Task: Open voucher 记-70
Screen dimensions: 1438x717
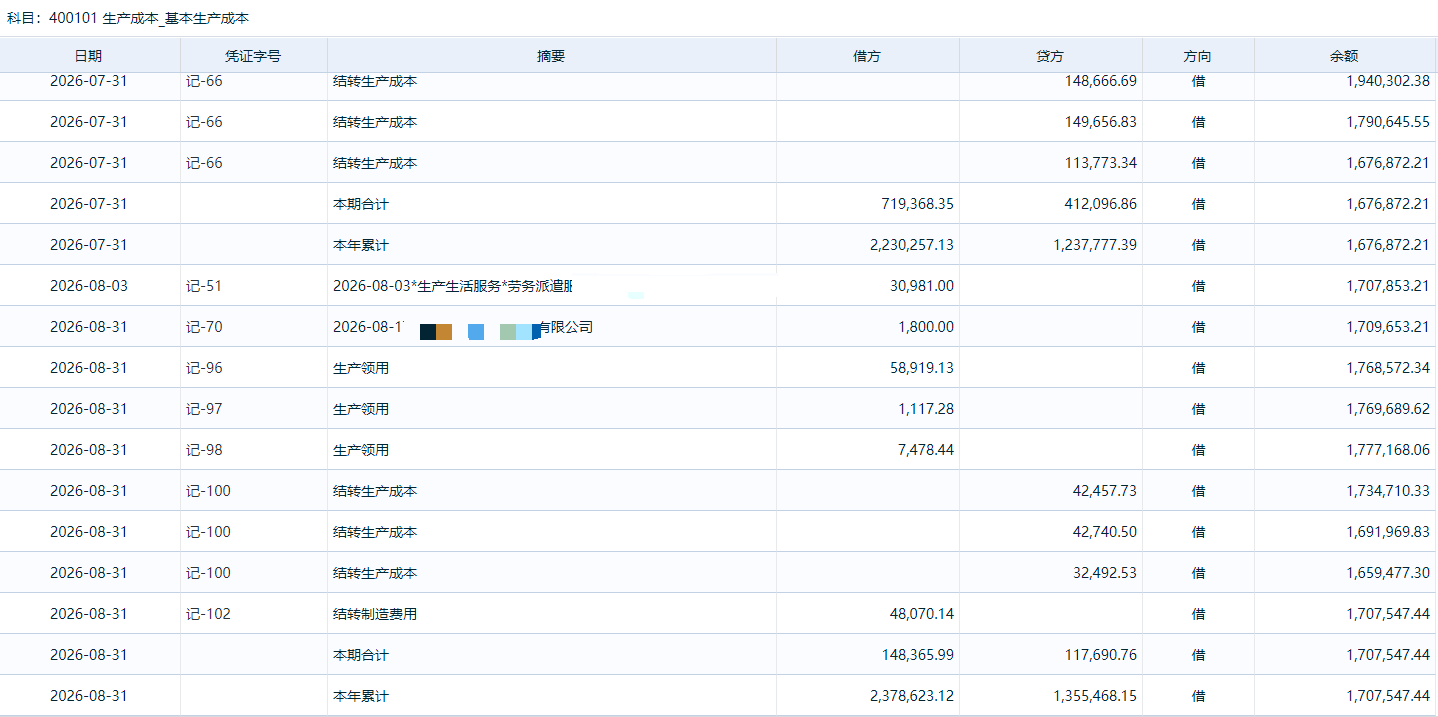Action: 204,327
